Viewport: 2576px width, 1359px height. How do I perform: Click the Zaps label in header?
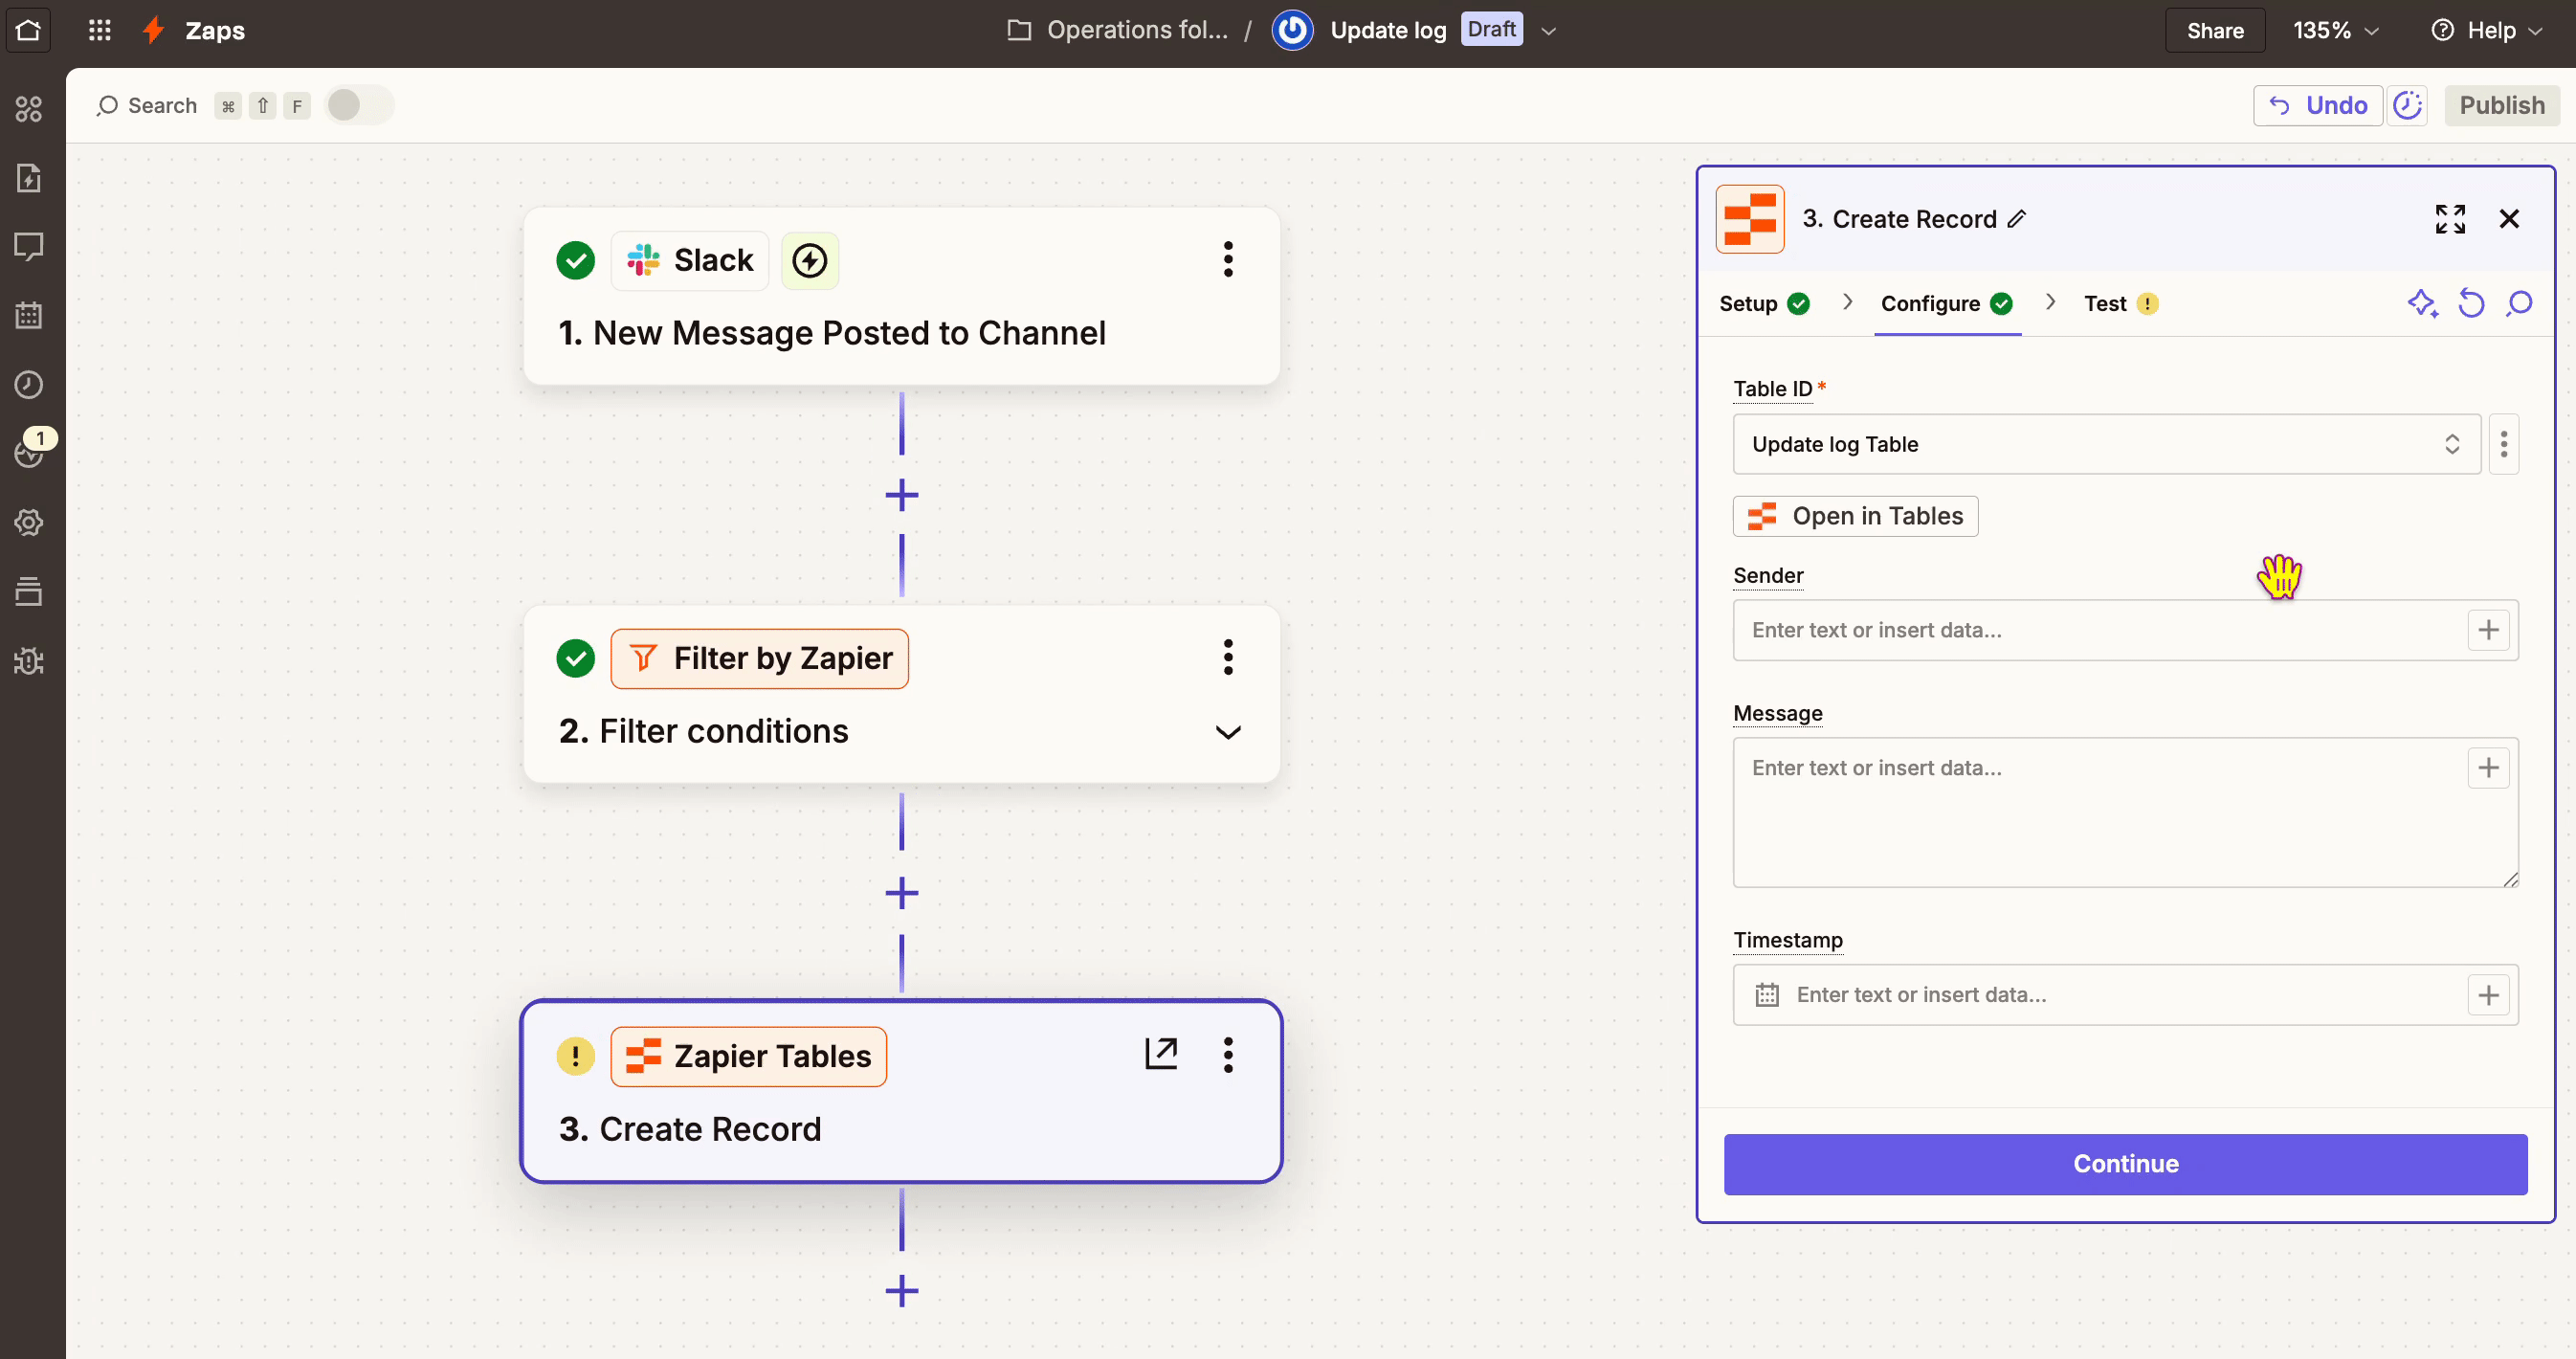(215, 31)
